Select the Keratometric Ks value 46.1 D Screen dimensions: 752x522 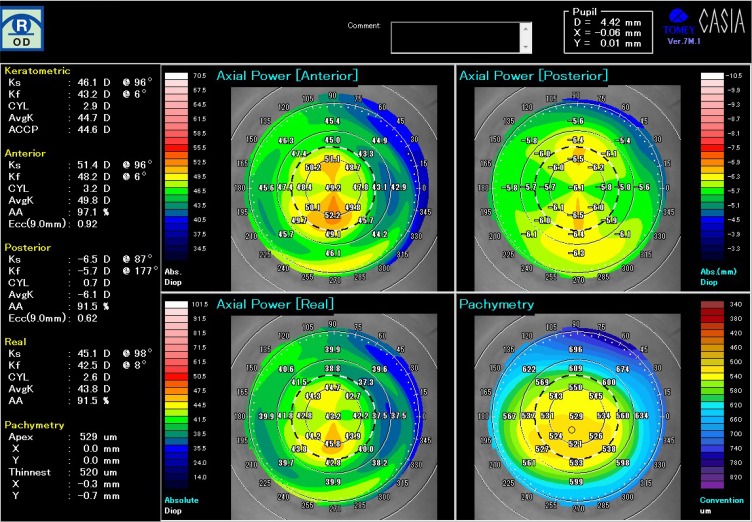(x=94, y=83)
